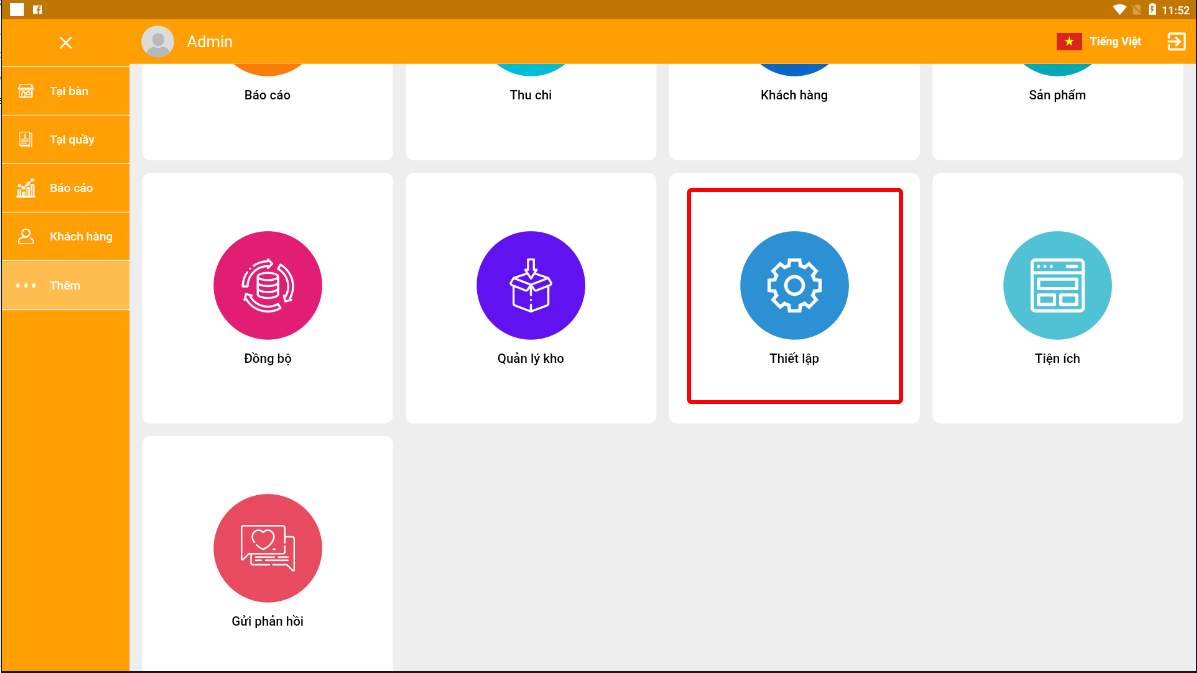Viewport: 1197px width, 673px height.
Task: Open the Khách hàng tile
Action: coord(794,96)
